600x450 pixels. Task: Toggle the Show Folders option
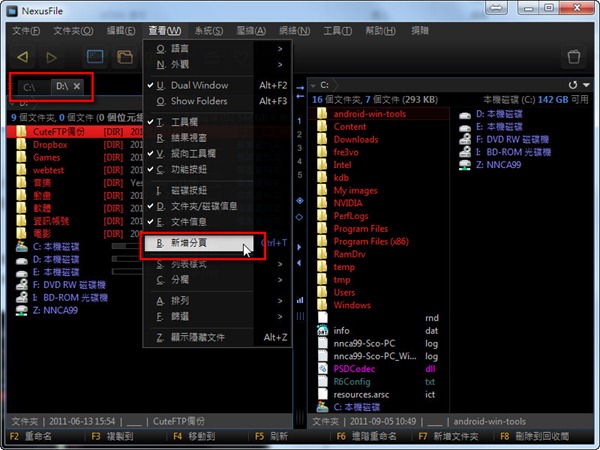[x=199, y=101]
